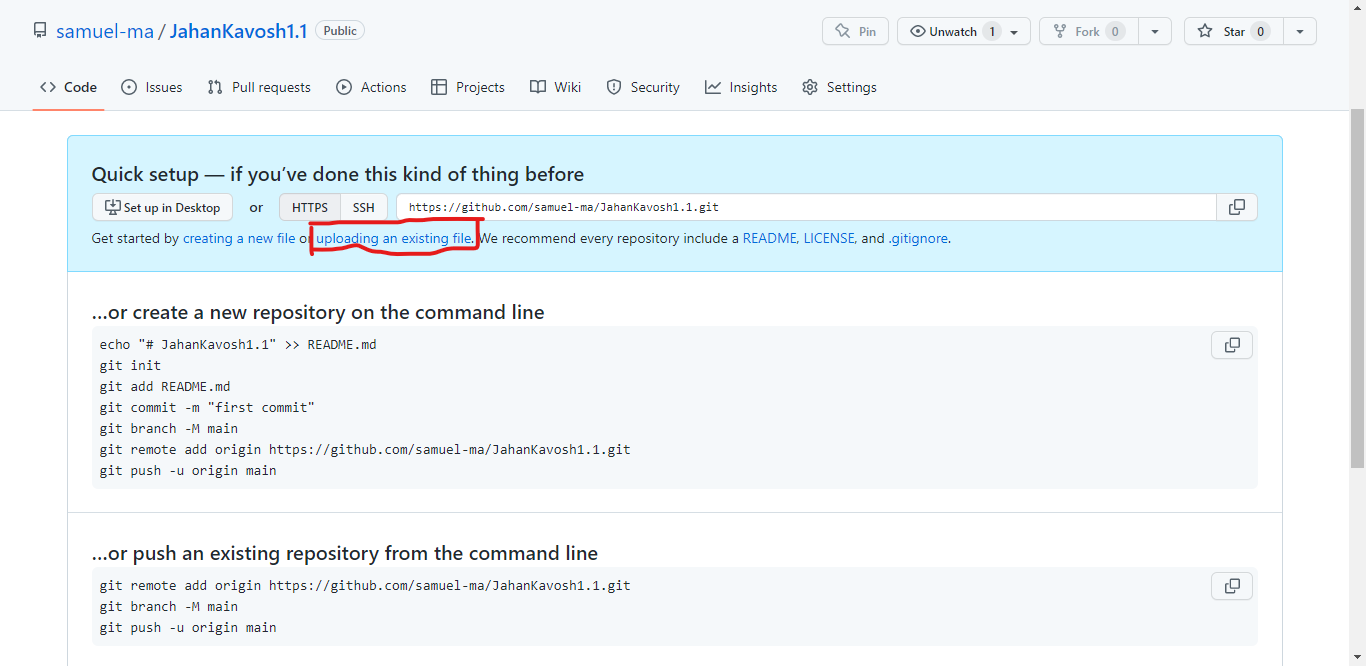Select the HTTPS protocol option
1366x666 pixels.
coord(309,207)
